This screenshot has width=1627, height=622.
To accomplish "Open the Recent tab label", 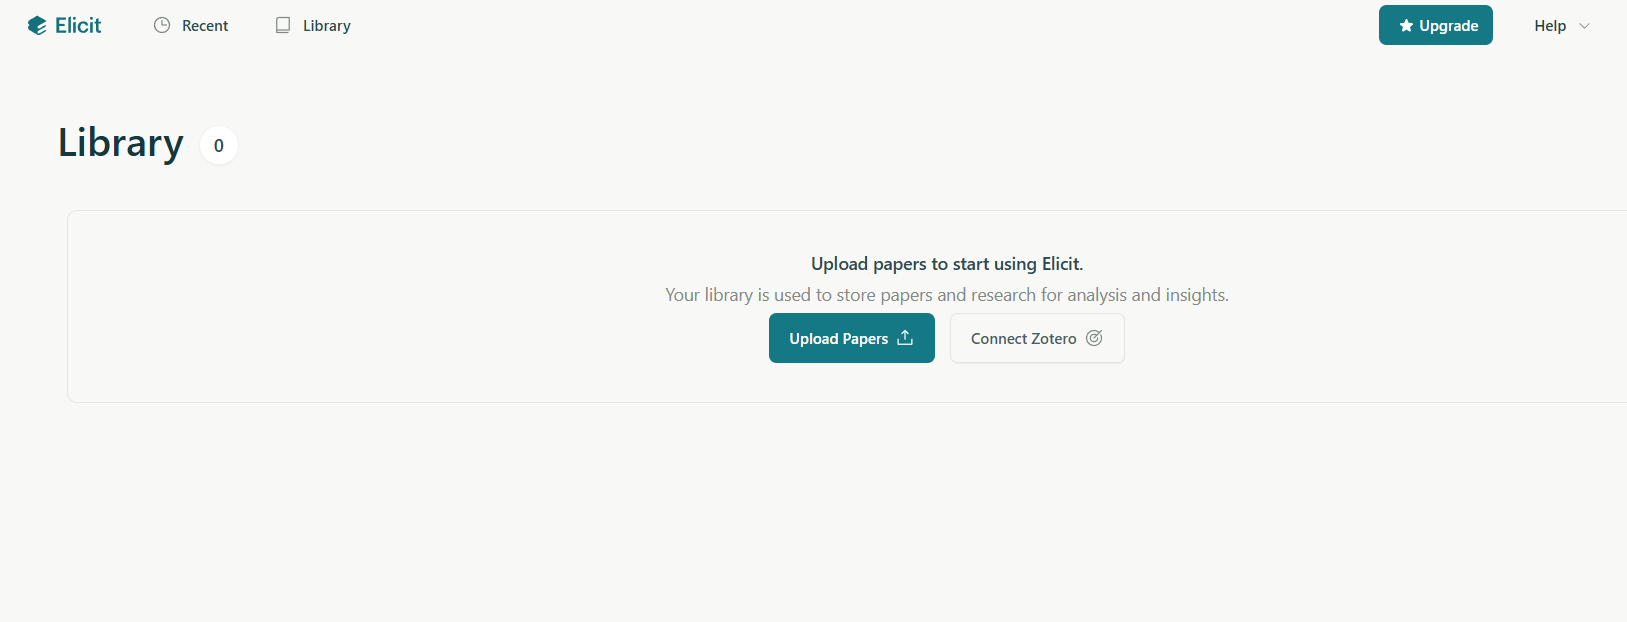I will 205,26.
